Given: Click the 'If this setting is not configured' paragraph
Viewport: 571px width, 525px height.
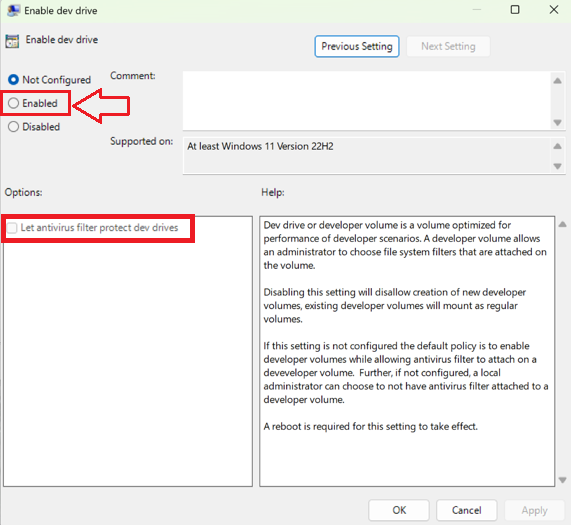Looking at the screenshot, I should [406, 372].
